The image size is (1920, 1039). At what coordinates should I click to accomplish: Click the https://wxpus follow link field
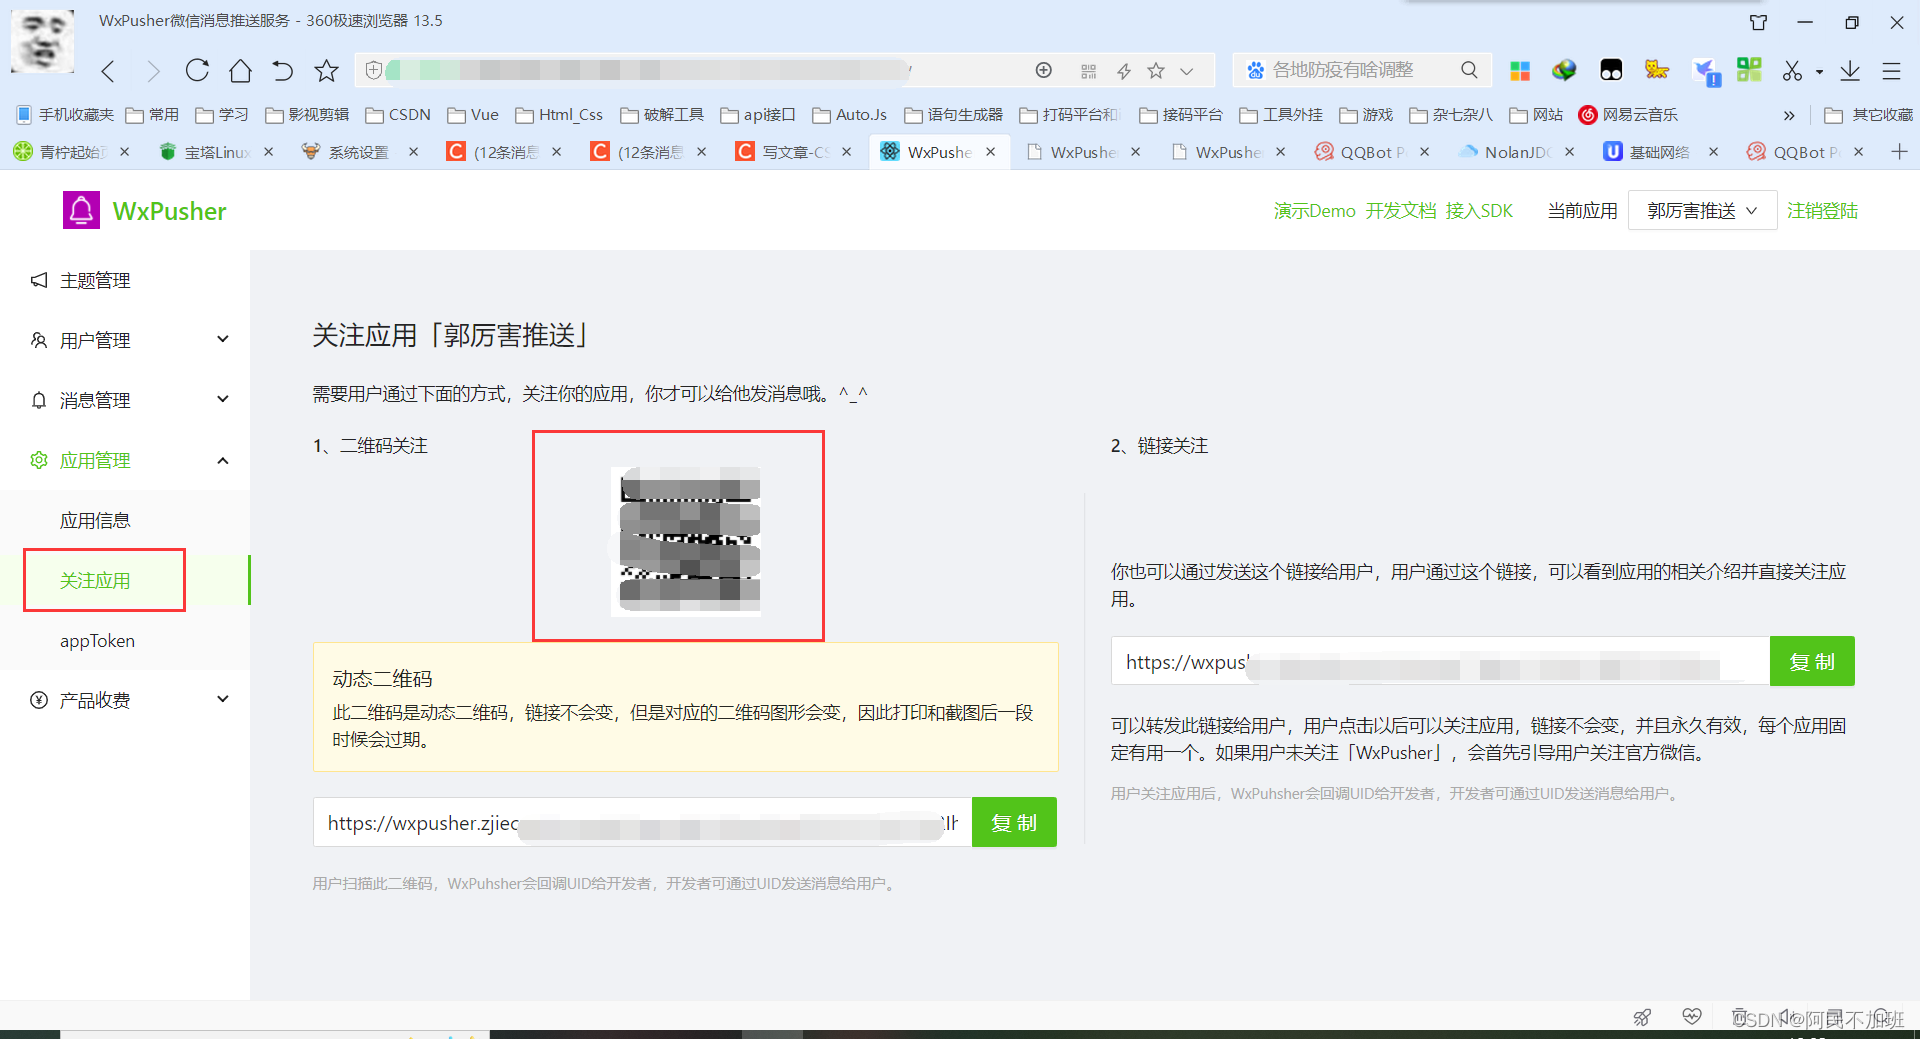tap(1440, 661)
